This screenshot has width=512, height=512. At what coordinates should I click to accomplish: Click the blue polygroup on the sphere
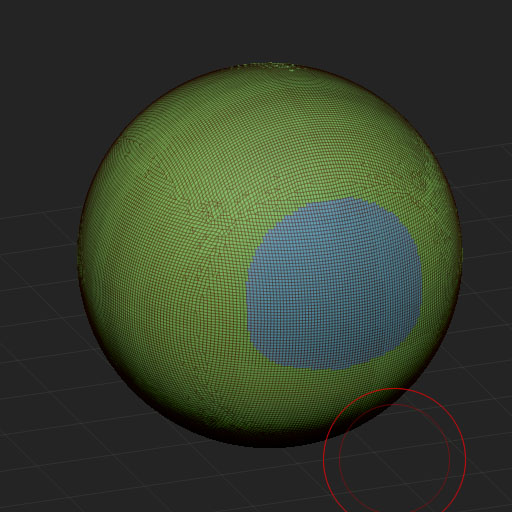coord(334,284)
